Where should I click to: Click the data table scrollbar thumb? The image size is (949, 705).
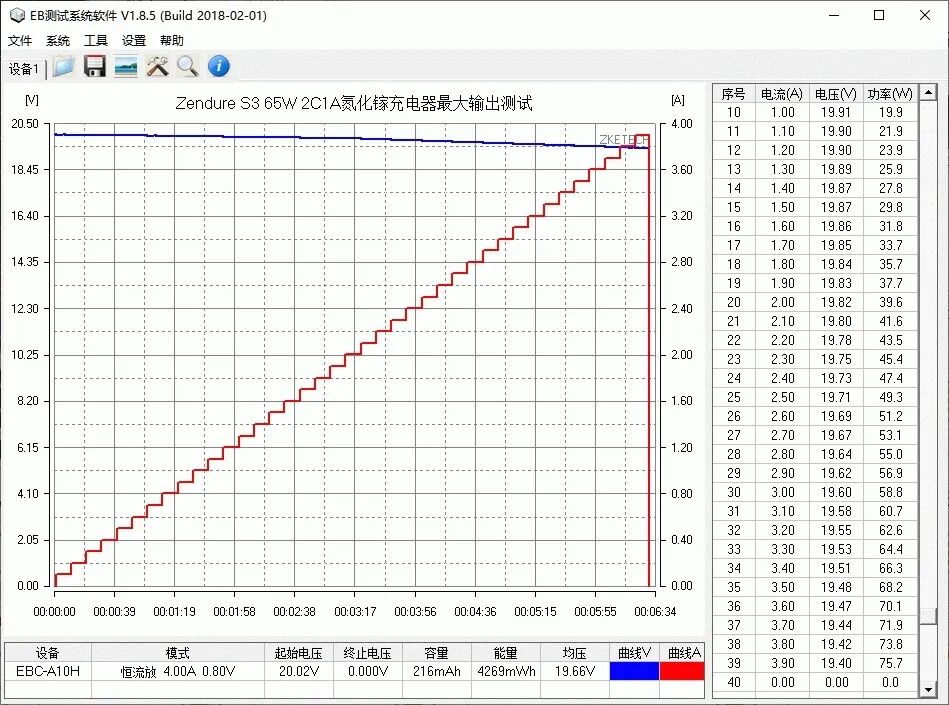coord(928,615)
